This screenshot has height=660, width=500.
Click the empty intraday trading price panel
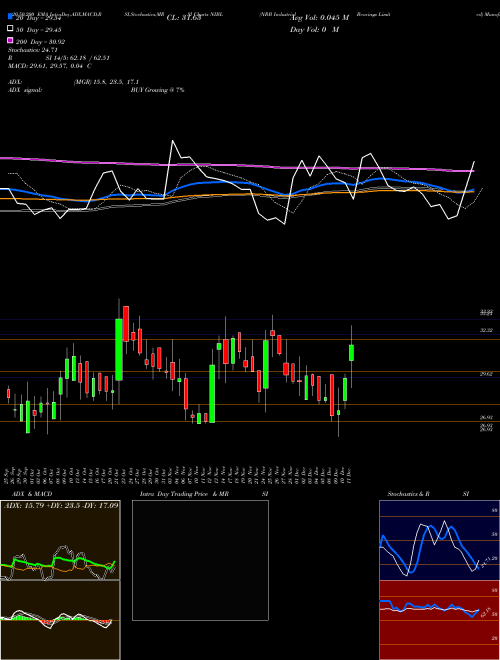(x=200, y=560)
